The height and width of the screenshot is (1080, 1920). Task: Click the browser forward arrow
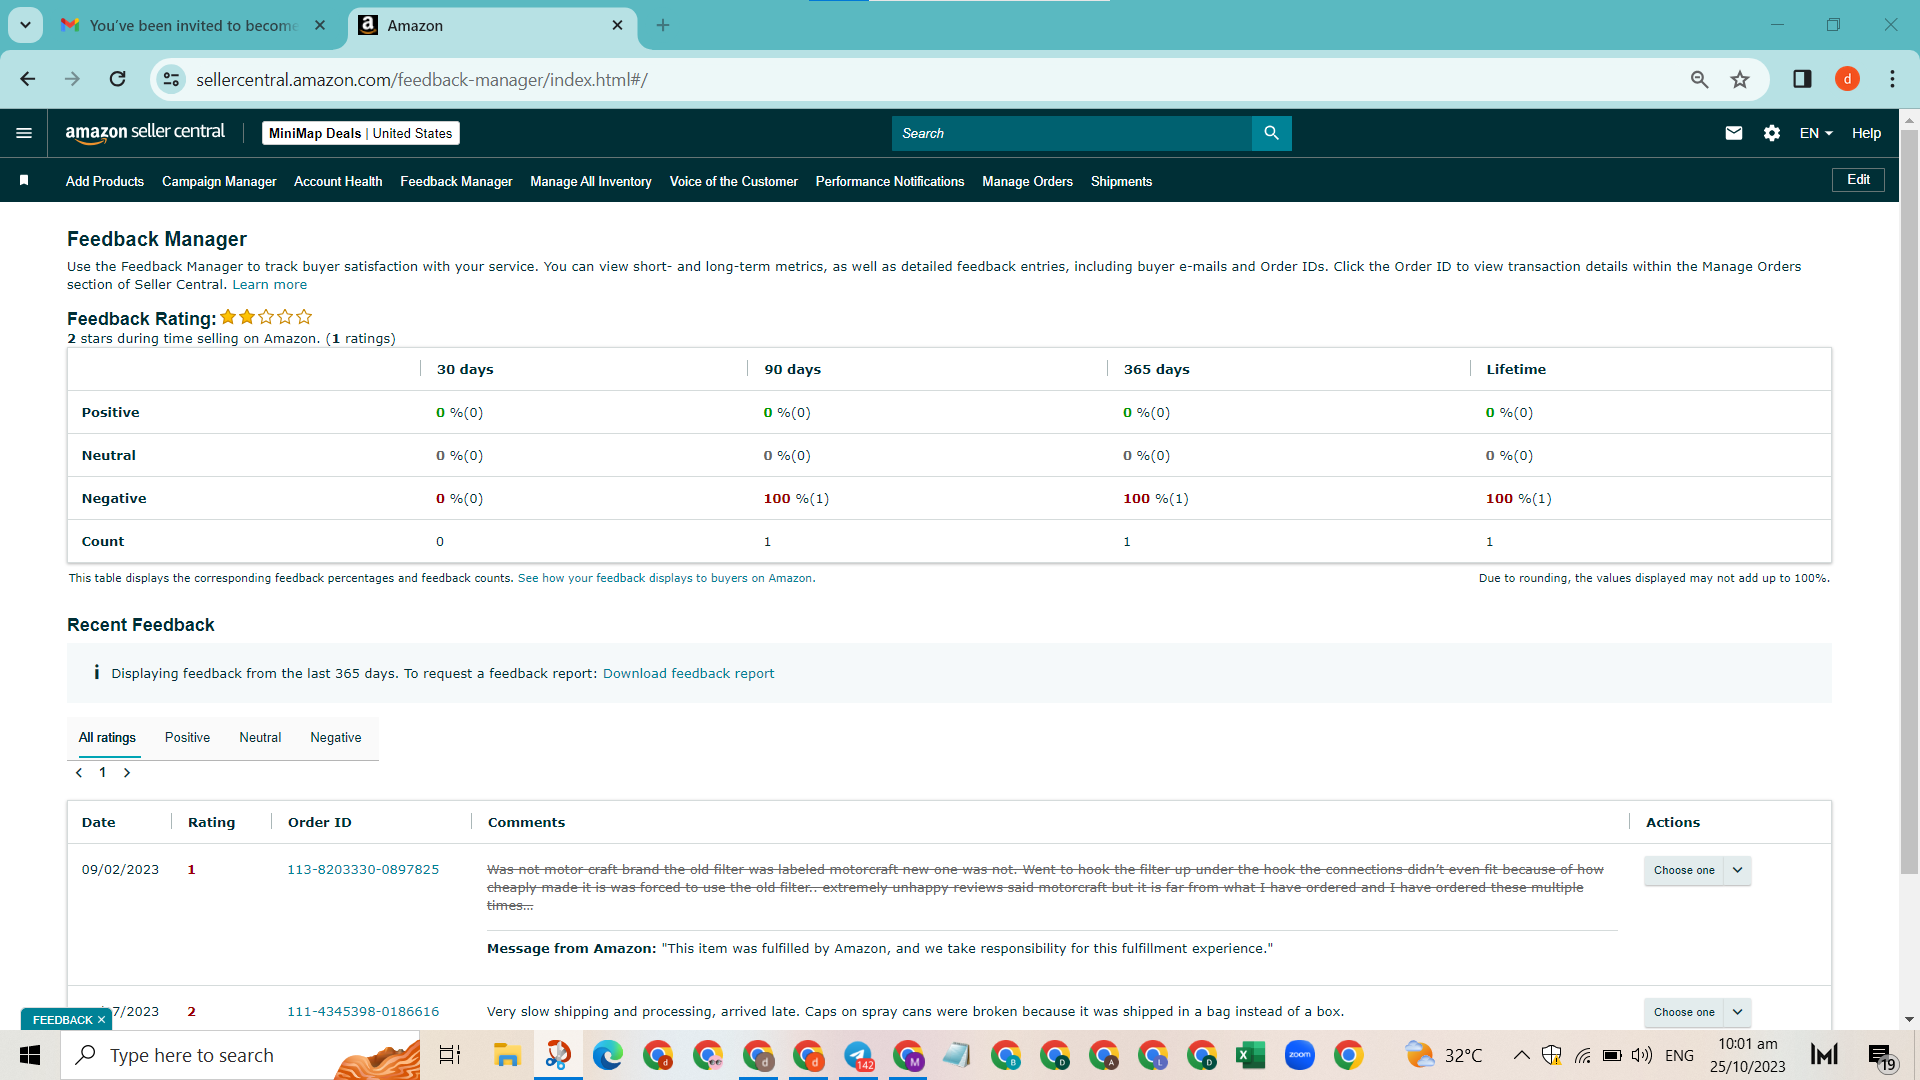[x=72, y=79]
